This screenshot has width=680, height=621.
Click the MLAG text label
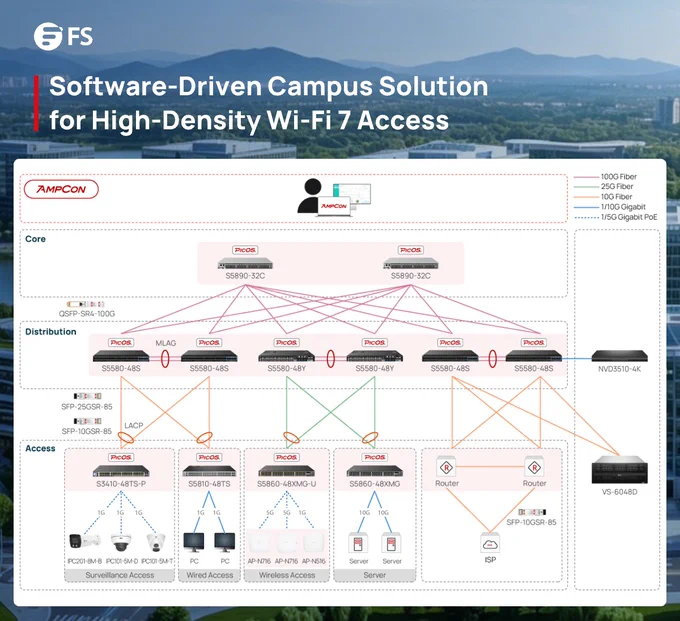pos(166,343)
